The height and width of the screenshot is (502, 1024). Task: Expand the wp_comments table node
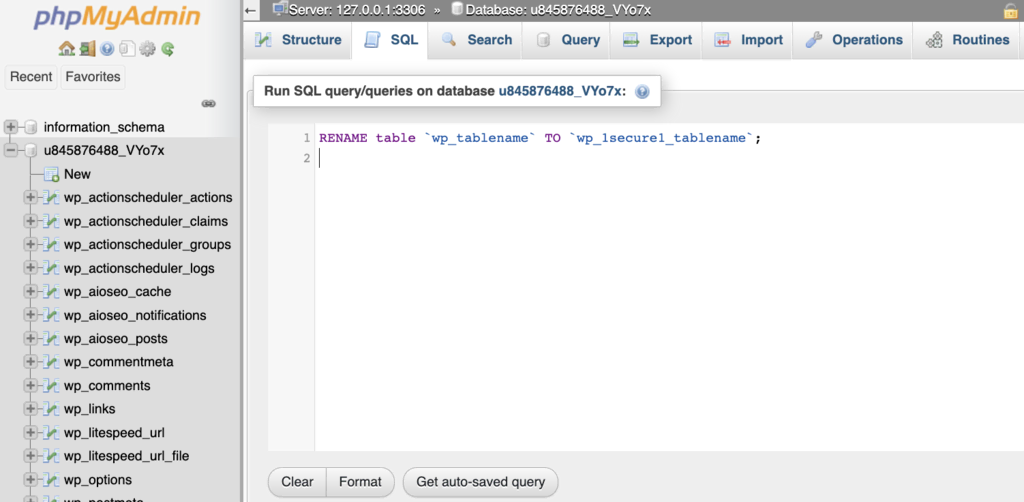tap(30, 386)
